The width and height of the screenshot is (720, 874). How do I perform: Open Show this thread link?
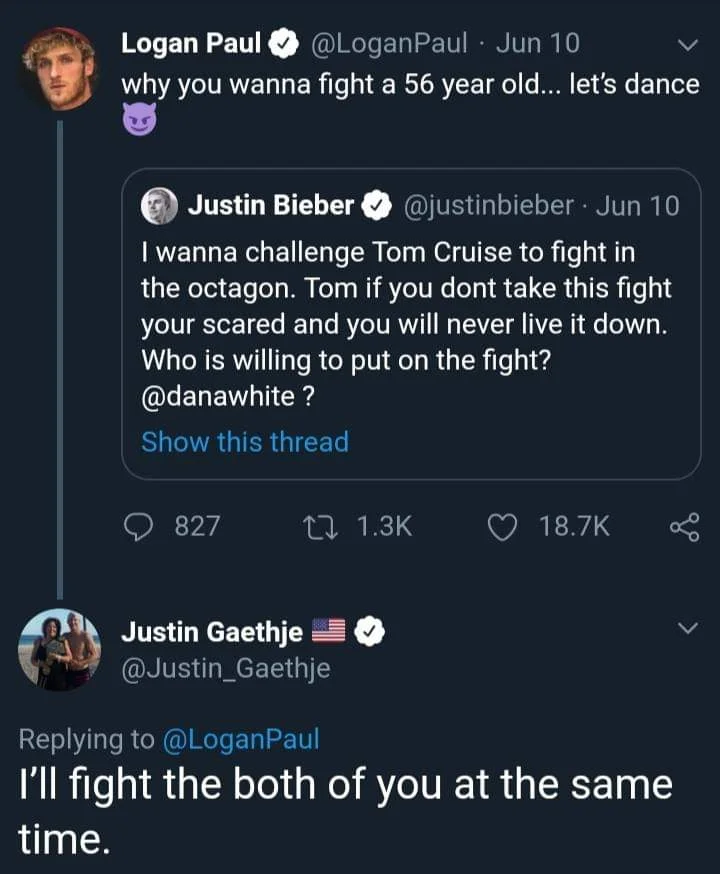tap(245, 442)
